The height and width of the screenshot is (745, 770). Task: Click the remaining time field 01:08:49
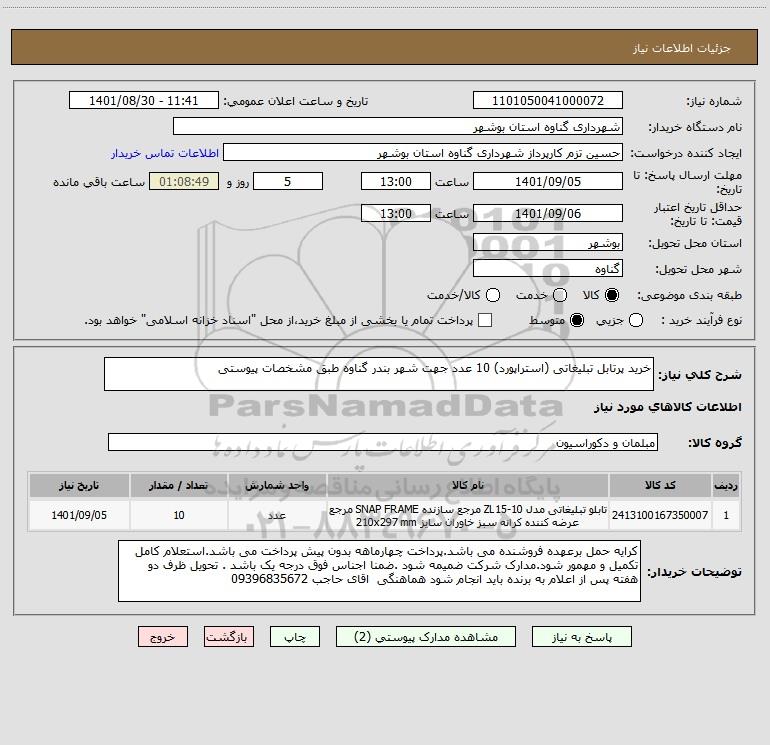click(184, 181)
